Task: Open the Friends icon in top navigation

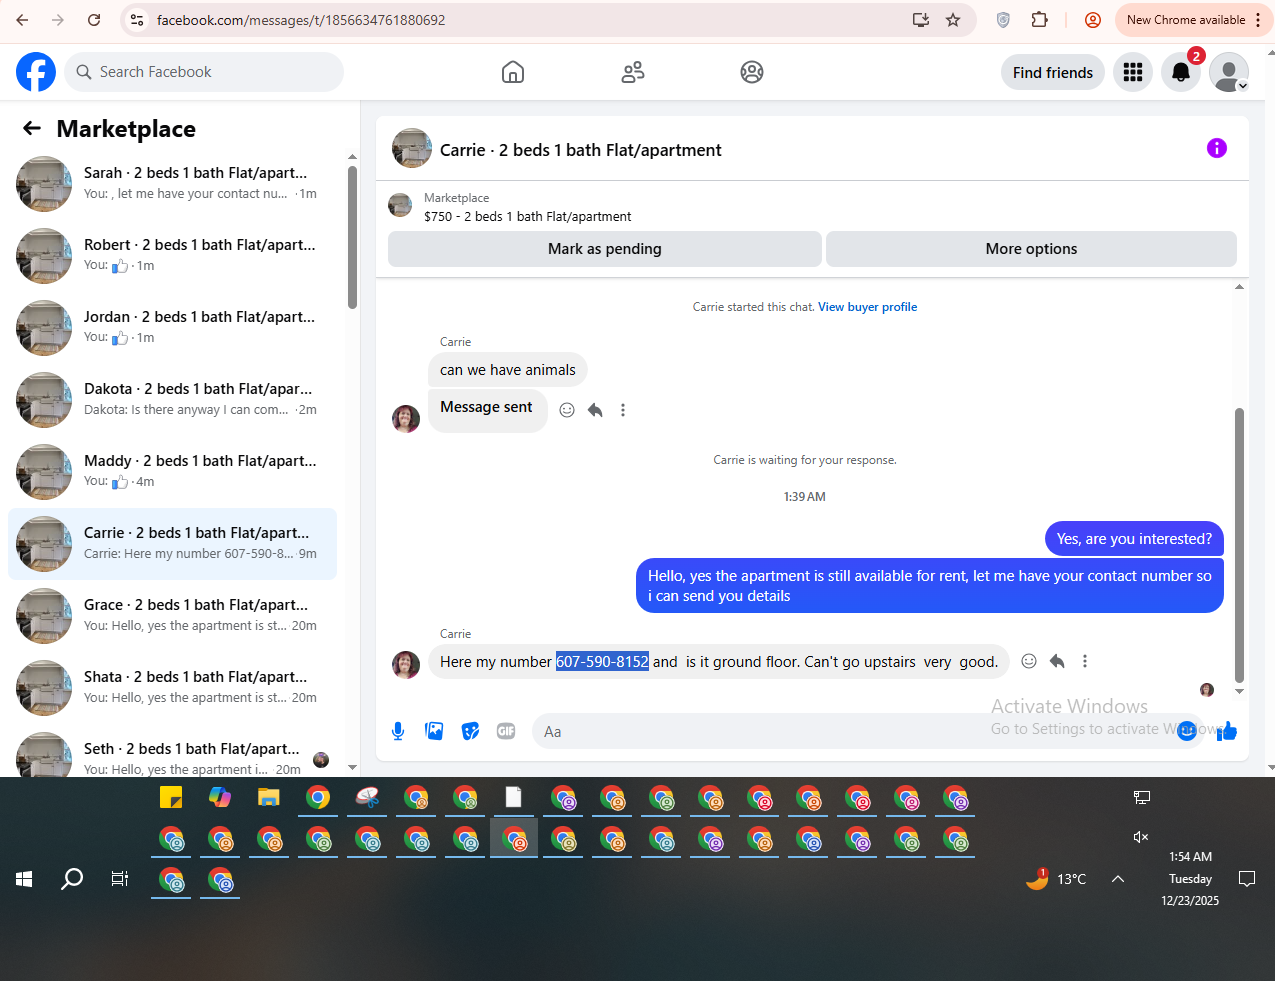Action: (633, 72)
